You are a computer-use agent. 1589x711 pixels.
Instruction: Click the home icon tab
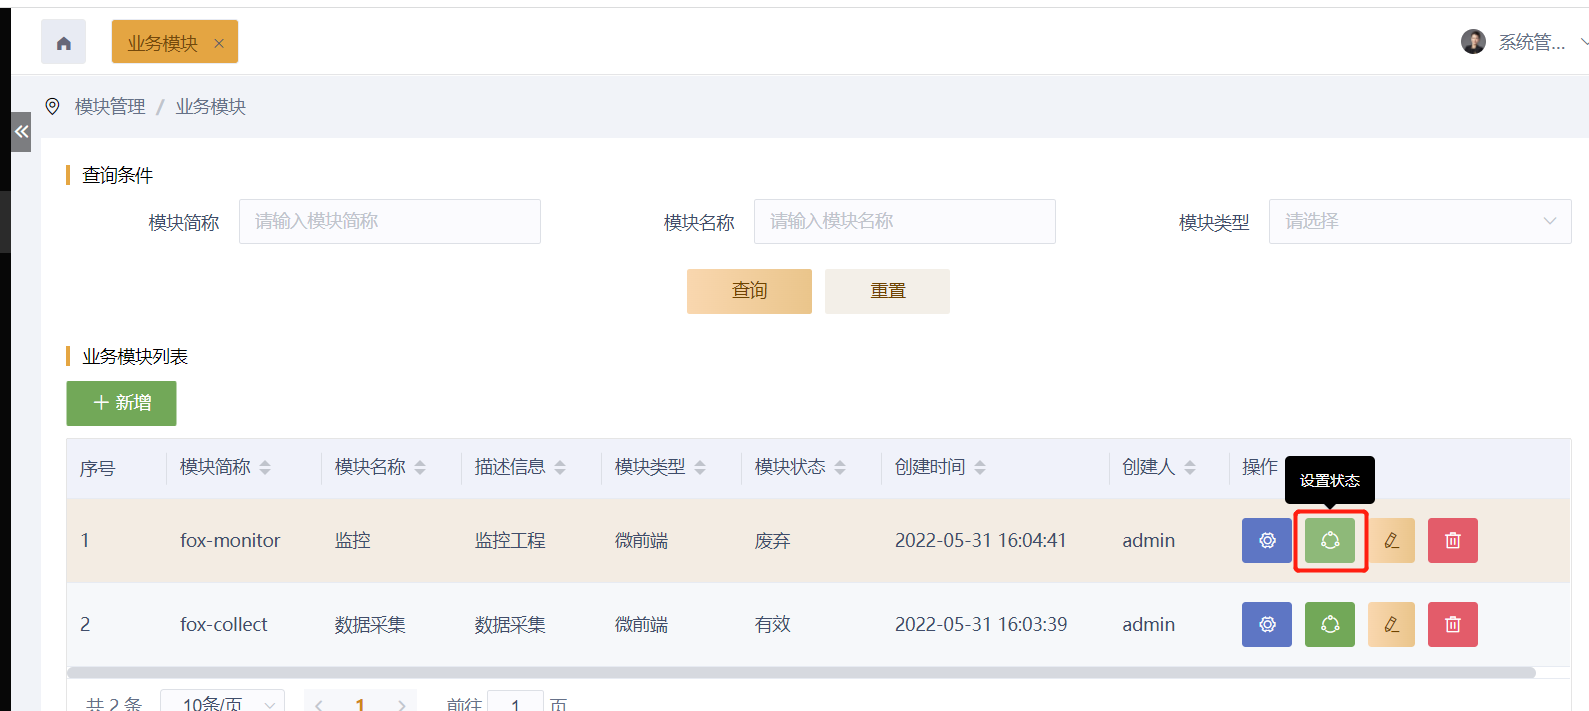(x=63, y=43)
